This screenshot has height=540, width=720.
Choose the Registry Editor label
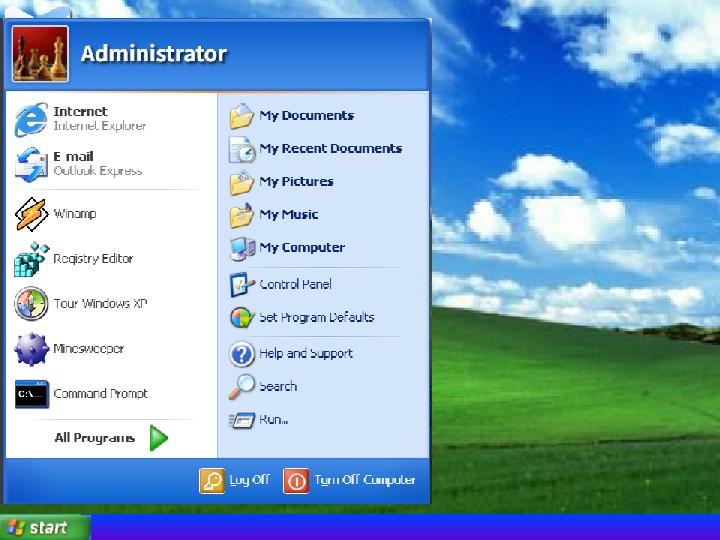(x=93, y=259)
